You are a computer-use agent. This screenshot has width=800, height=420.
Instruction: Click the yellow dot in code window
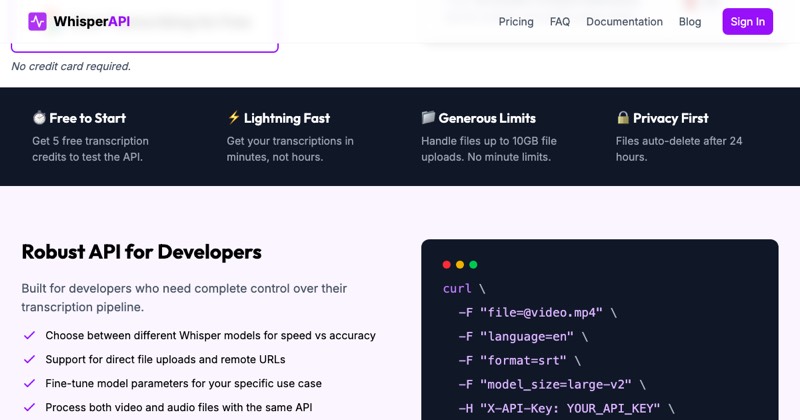[x=460, y=264]
